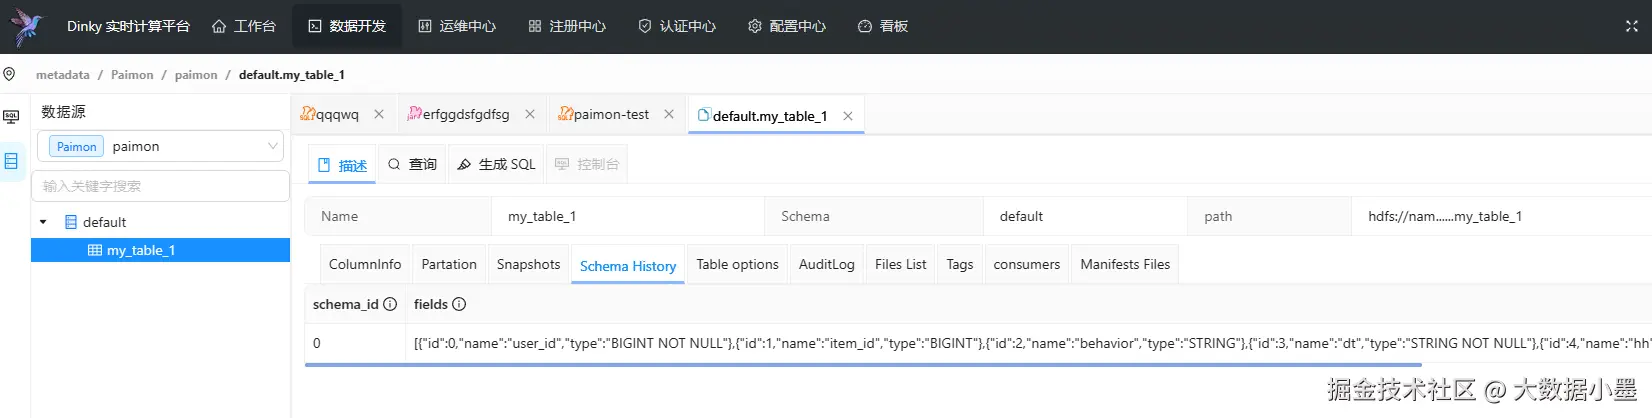Focus the keyword search input field
1652x418 pixels.
point(161,186)
